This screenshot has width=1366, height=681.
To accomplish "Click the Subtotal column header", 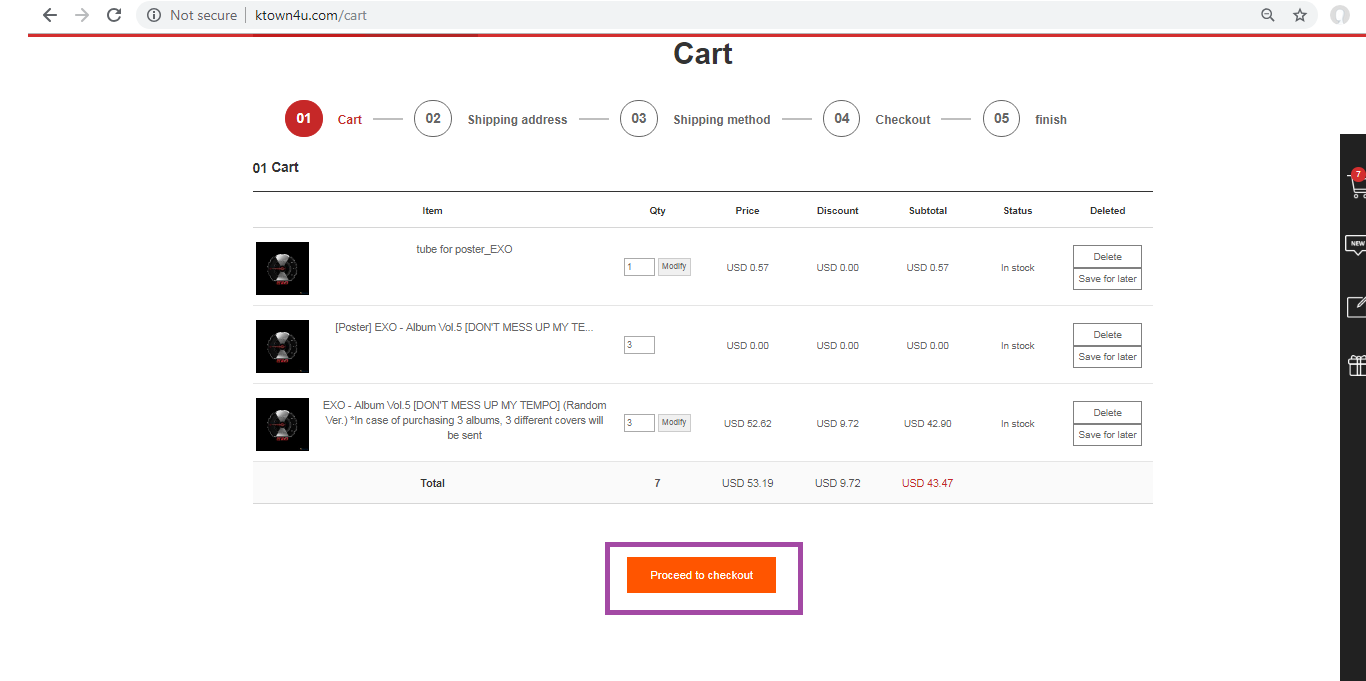I will 927,211.
